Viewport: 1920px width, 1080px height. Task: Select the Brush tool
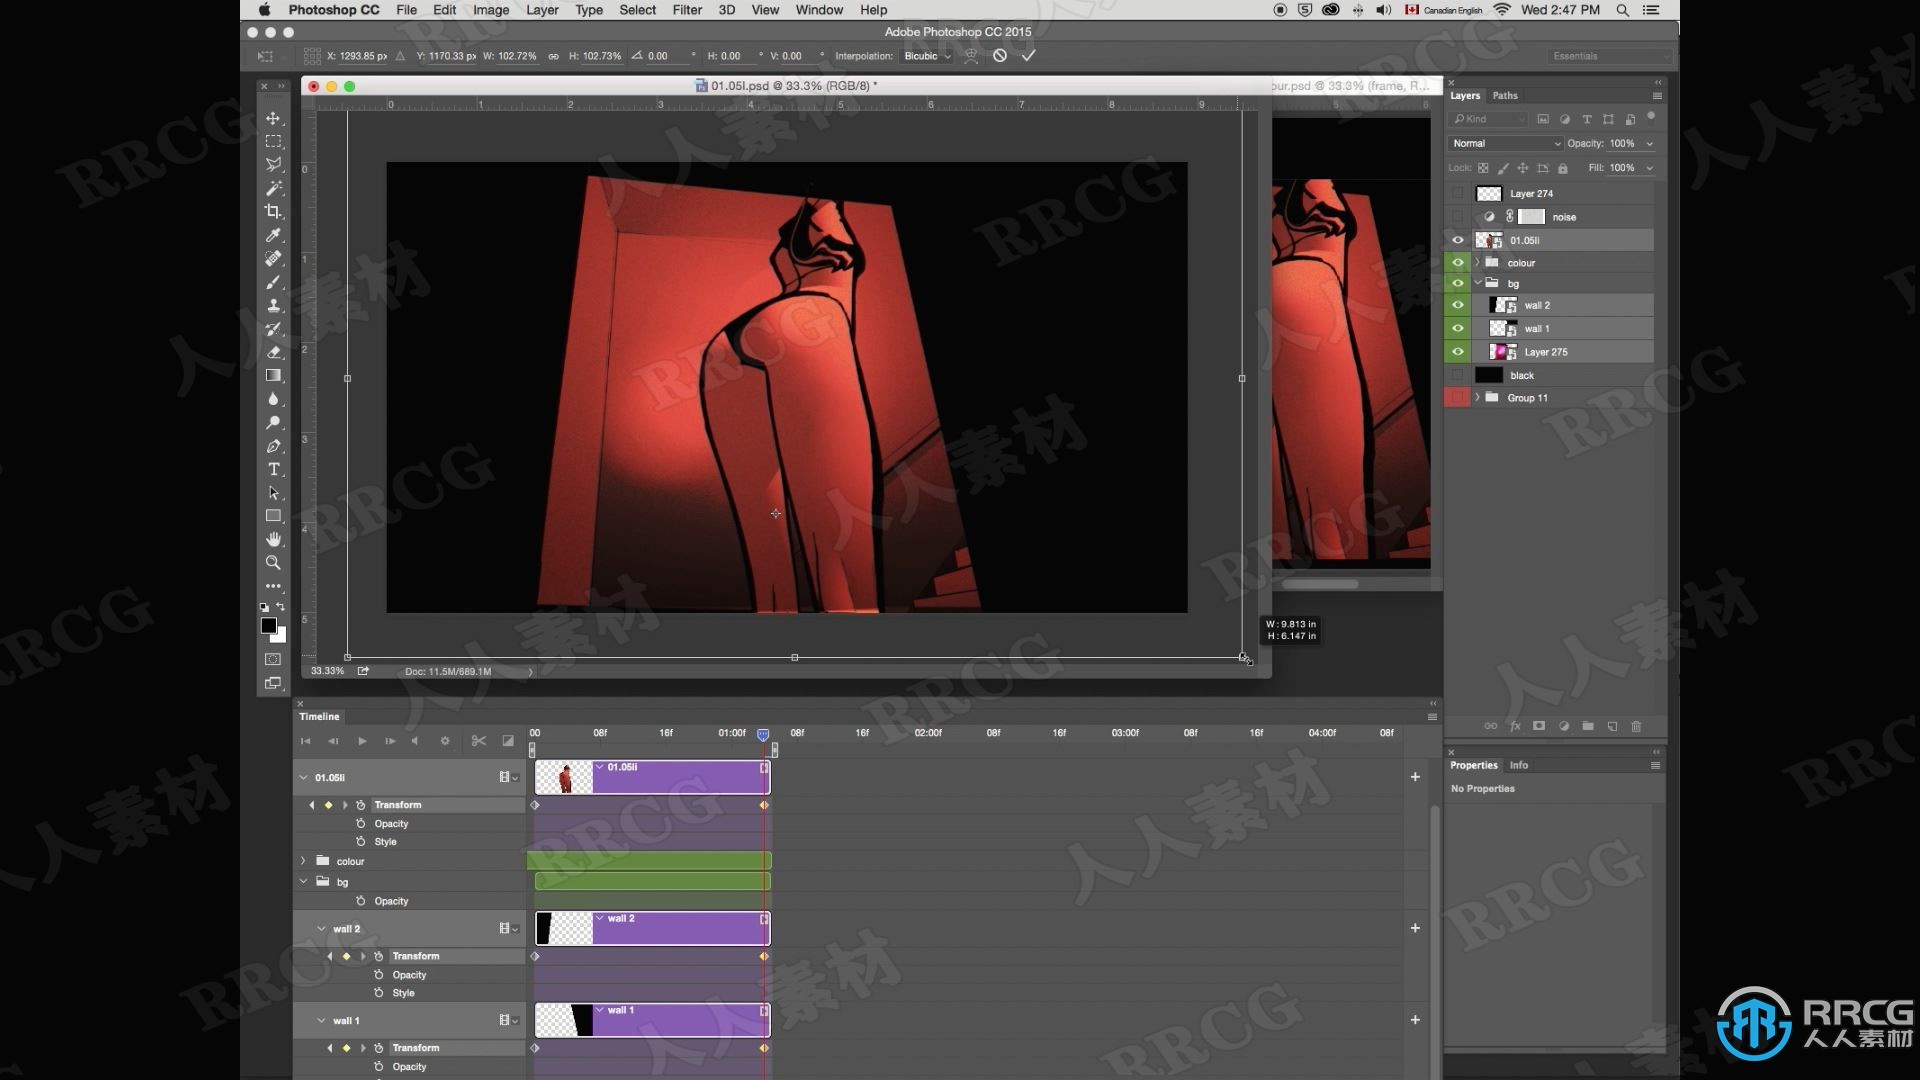[273, 282]
